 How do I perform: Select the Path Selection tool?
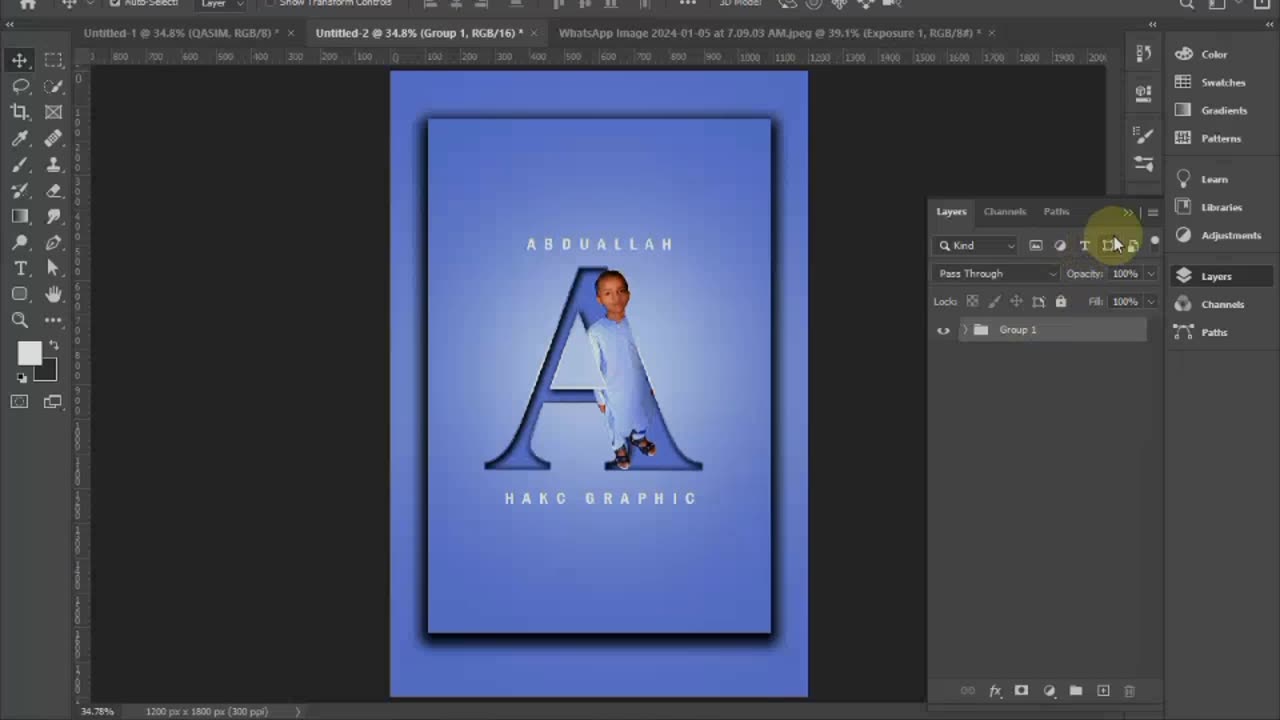[54, 268]
